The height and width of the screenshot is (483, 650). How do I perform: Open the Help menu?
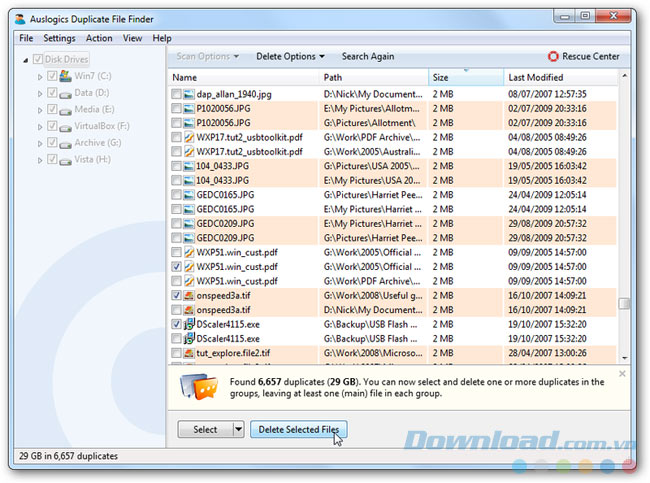(x=162, y=38)
